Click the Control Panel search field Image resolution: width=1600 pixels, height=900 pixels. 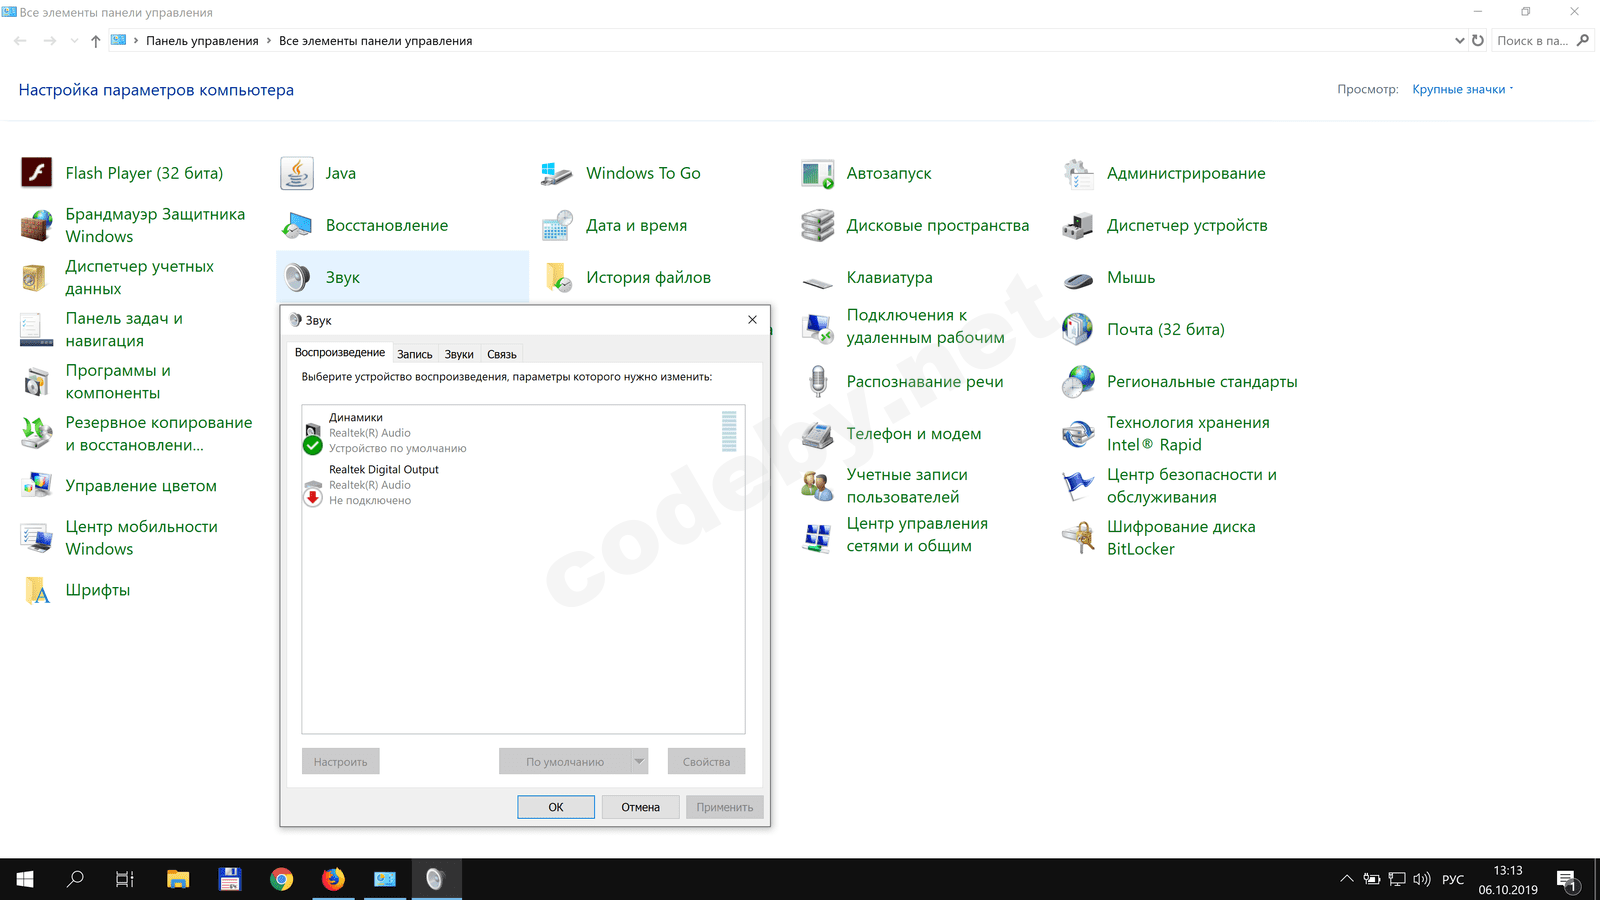click(1541, 41)
